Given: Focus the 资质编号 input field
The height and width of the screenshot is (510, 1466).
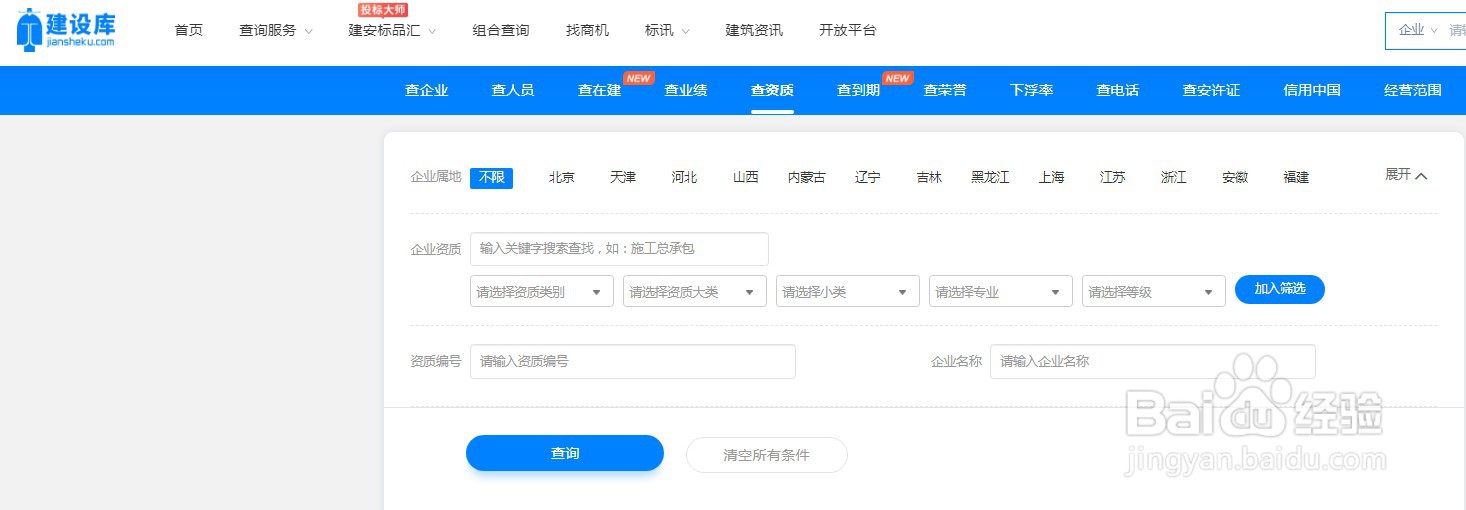Looking at the screenshot, I should coord(632,361).
